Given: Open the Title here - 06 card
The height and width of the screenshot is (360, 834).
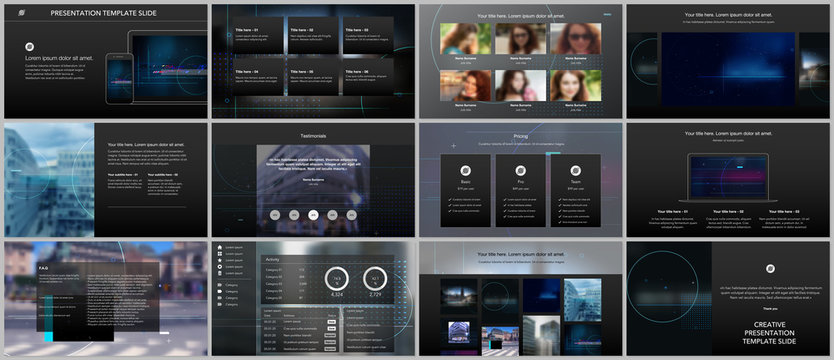Looking at the screenshot, I should pos(368,77).
